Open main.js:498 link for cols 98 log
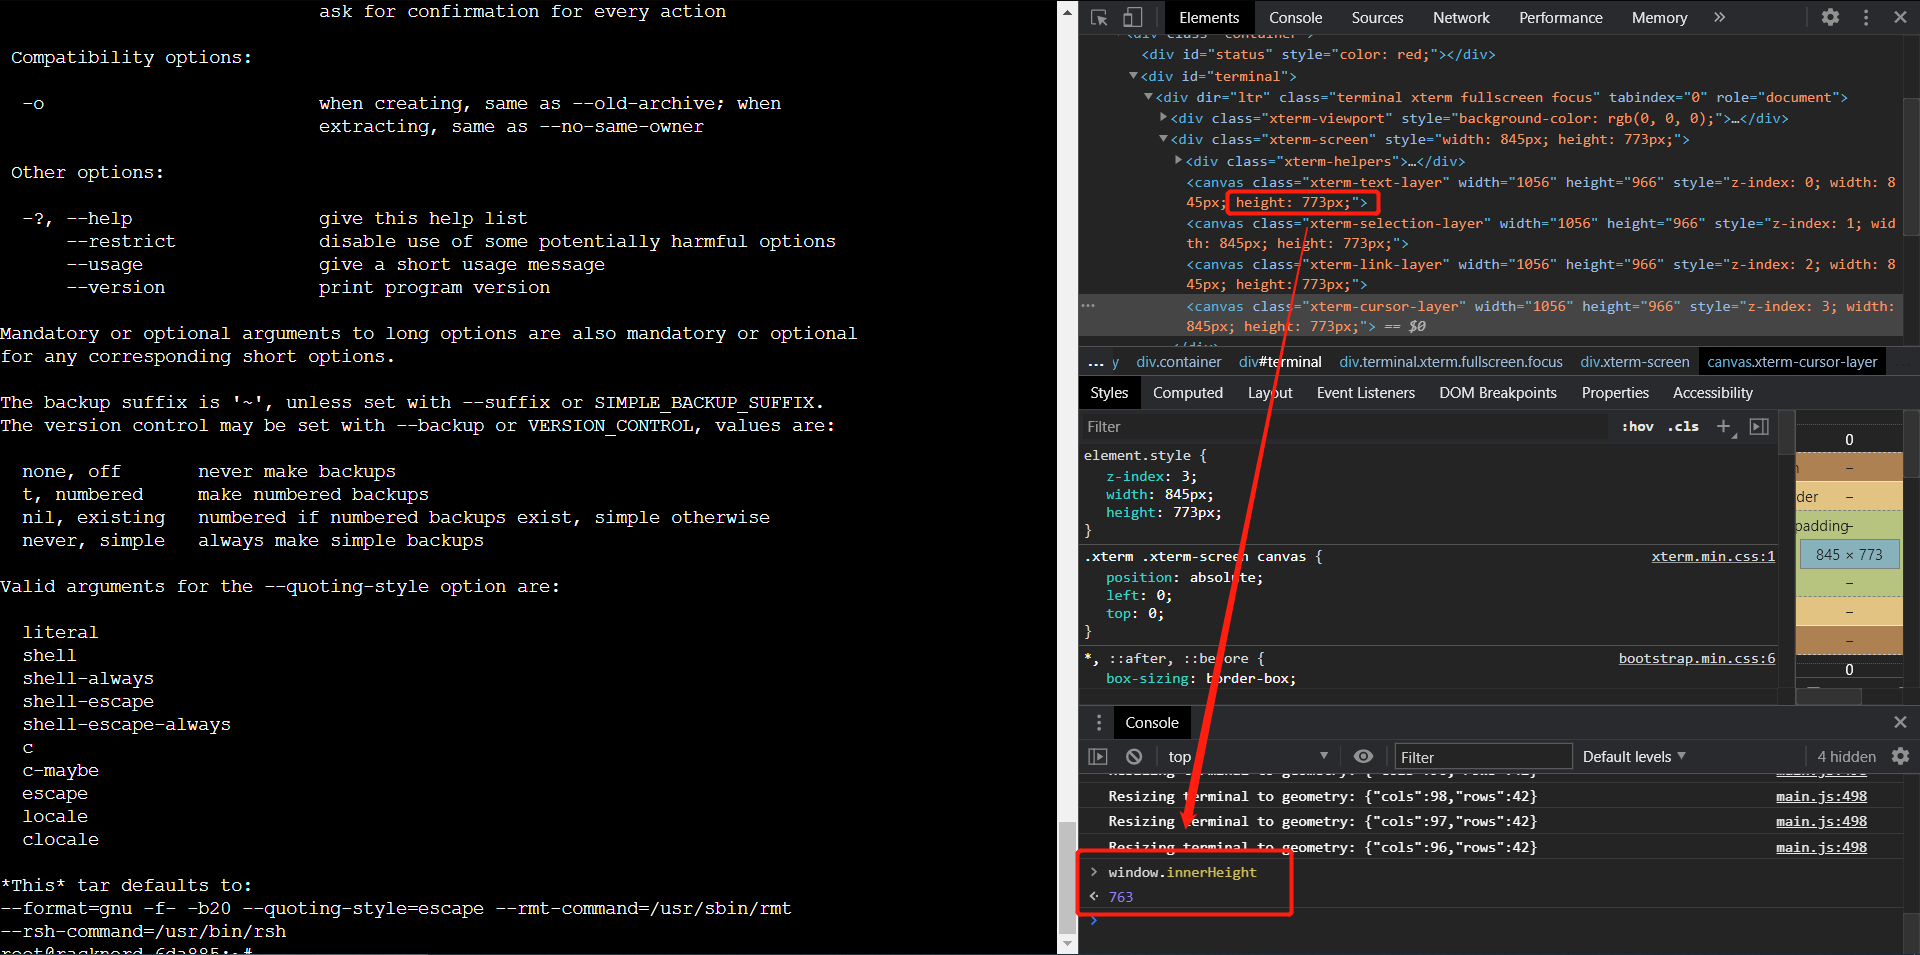The width and height of the screenshot is (1920, 955). click(1821, 797)
